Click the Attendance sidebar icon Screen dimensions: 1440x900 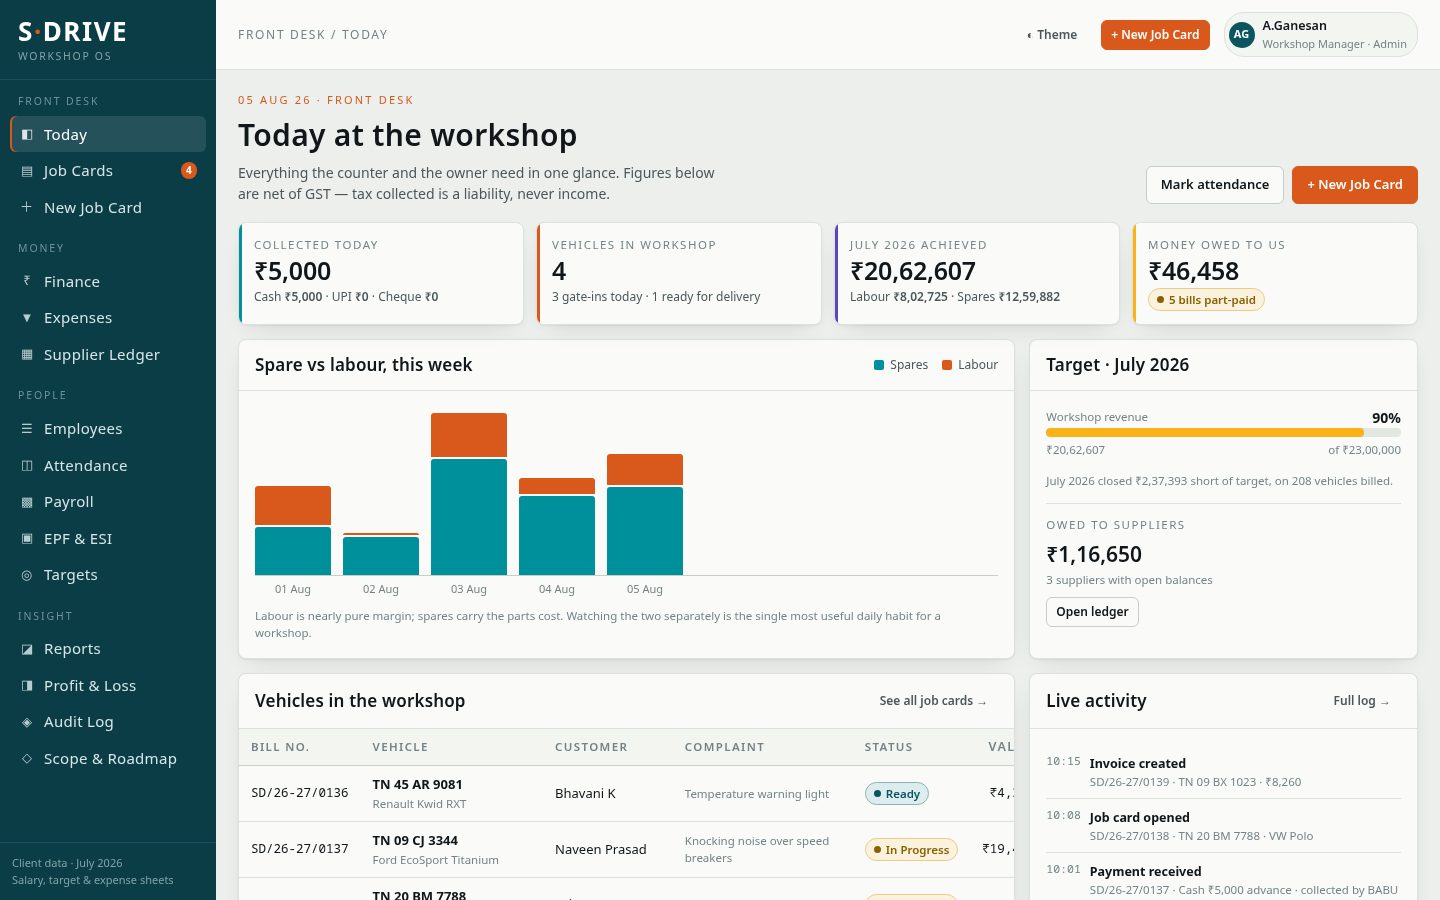coord(27,465)
